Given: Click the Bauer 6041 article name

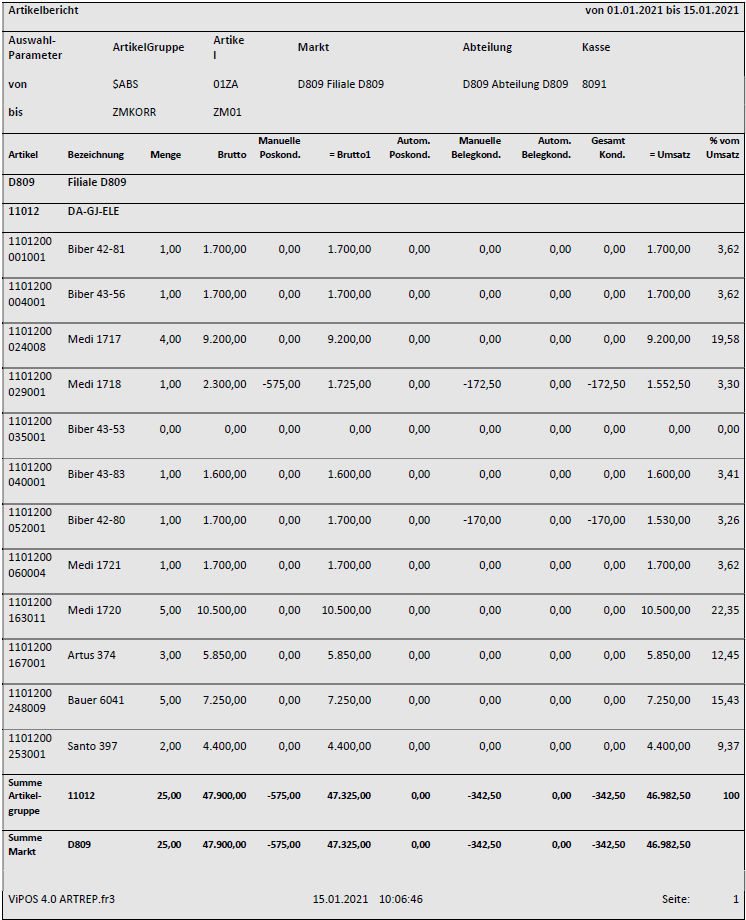Looking at the screenshot, I should point(96,700).
